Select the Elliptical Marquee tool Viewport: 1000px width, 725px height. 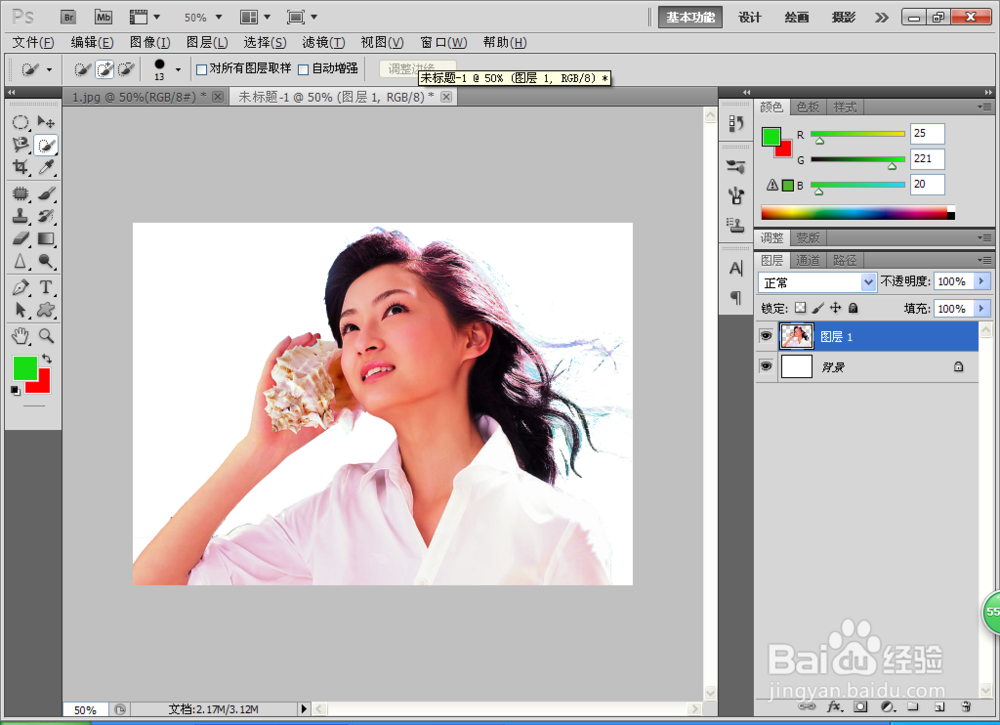pos(20,122)
